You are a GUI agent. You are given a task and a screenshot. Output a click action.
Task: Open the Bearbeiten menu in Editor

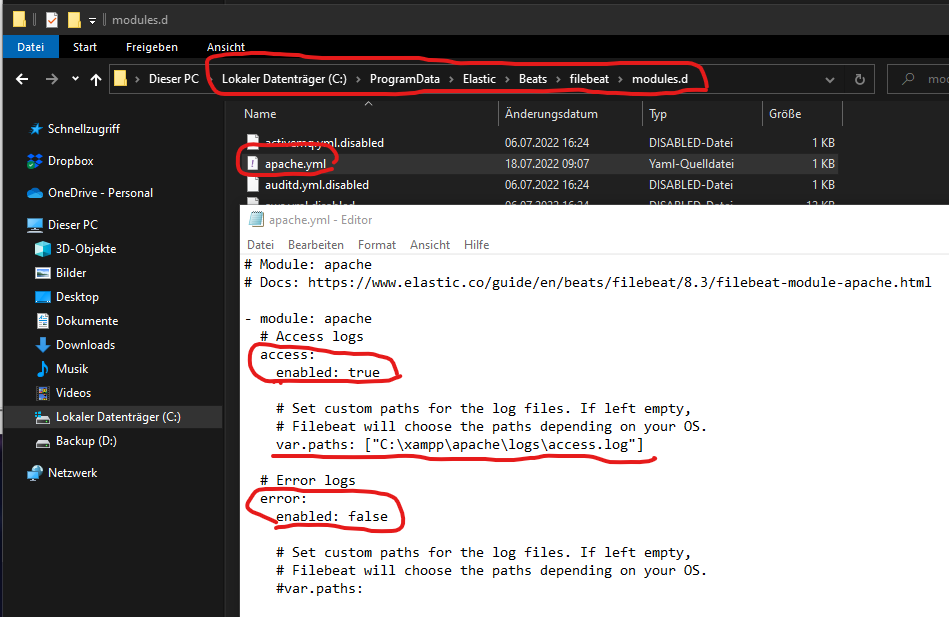(x=315, y=245)
